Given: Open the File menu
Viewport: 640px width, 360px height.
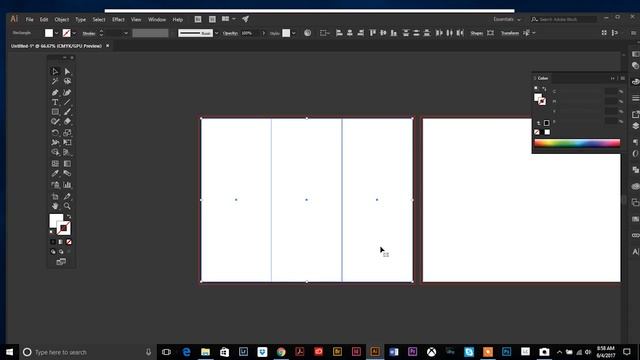Looking at the screenshot, I should [x=29, y=19].
